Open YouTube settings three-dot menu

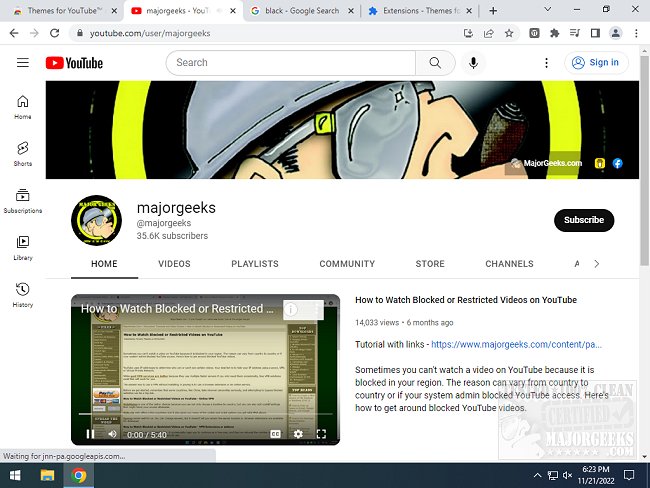click(x=546, y=63)
